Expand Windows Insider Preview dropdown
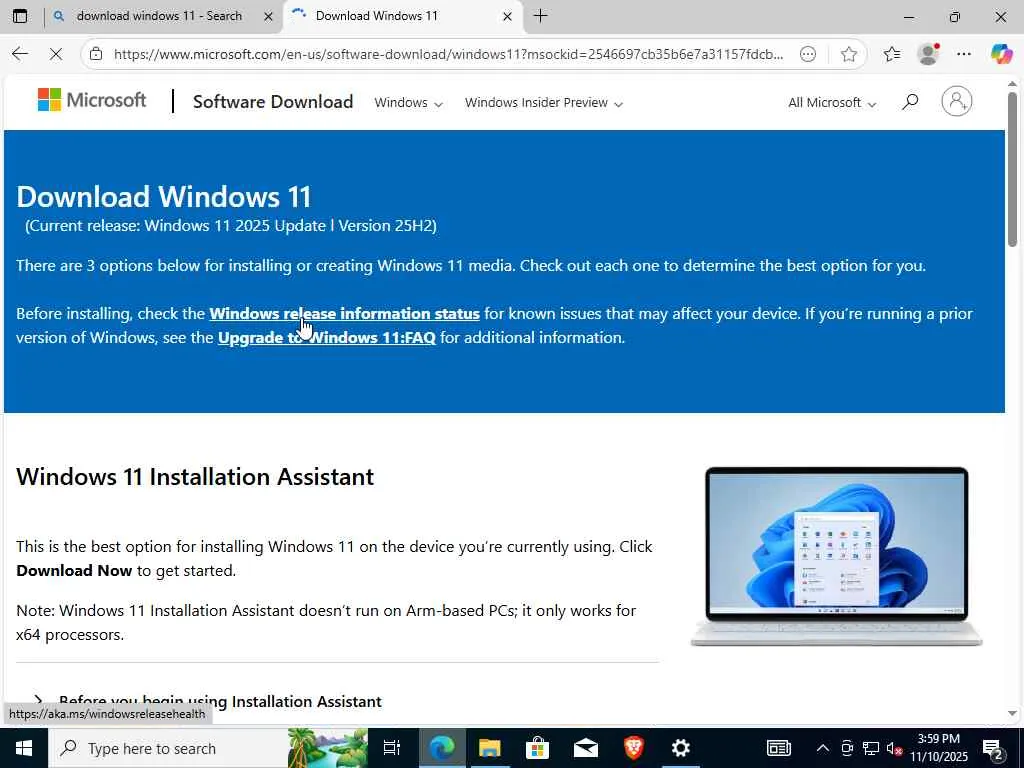This screenshot has width=1024, height=768. [x=543, y=103]
